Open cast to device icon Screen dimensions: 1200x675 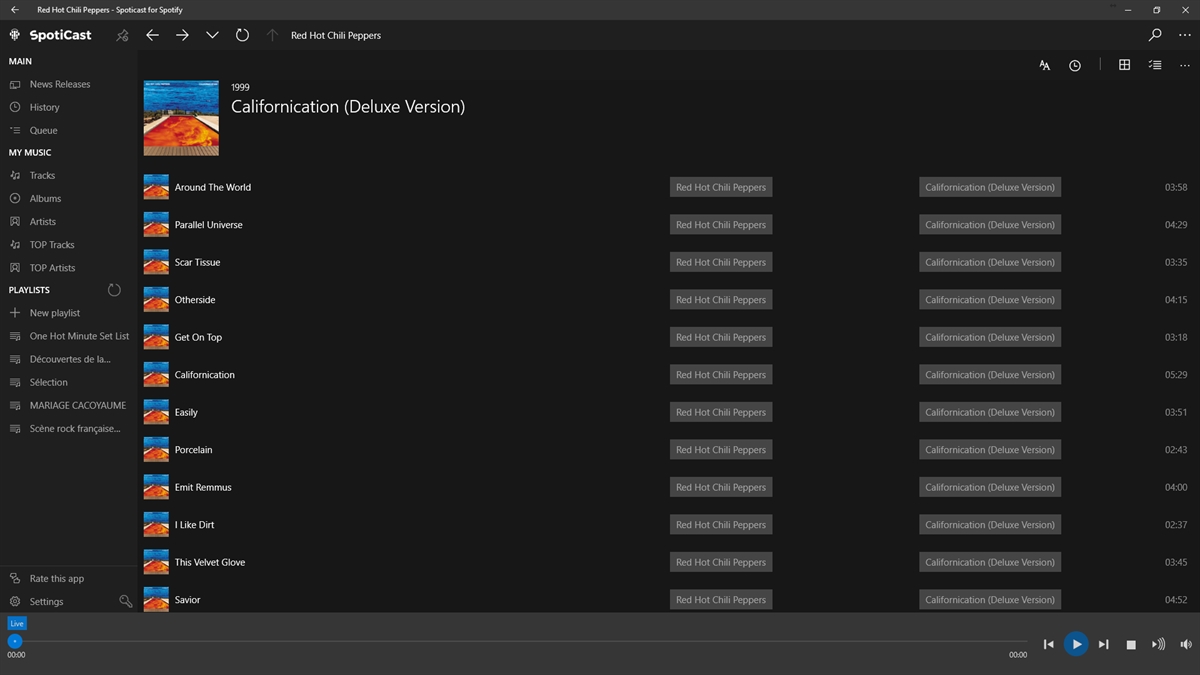[1158, 645]
